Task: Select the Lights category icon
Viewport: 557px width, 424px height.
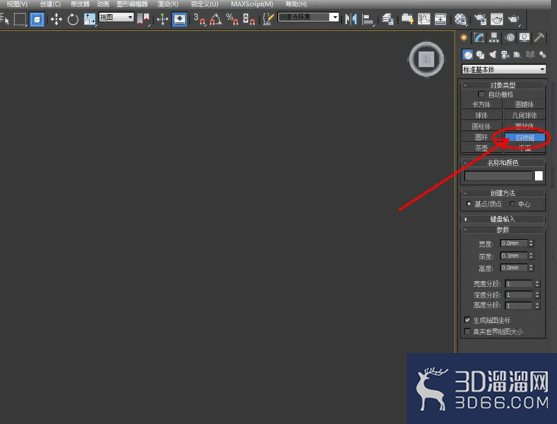Action: click(493, 55)
